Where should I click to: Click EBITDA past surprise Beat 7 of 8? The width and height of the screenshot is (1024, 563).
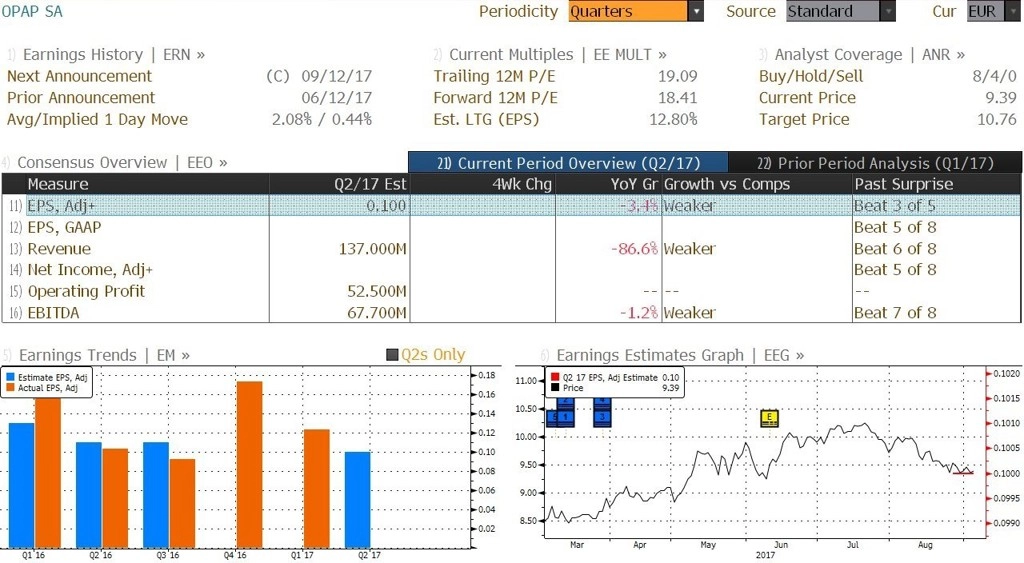pyautogui.click(x=895, y=313)
